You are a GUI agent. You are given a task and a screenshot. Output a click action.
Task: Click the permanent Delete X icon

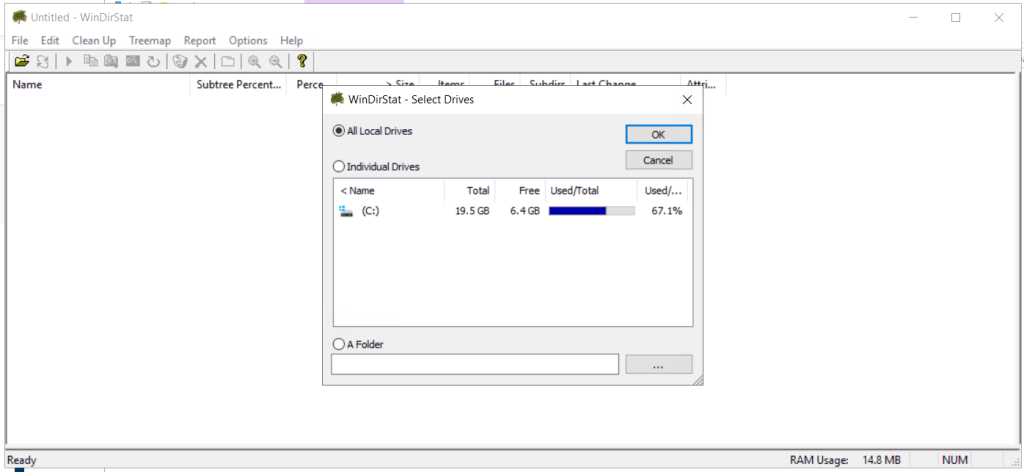tap(200, 61)
